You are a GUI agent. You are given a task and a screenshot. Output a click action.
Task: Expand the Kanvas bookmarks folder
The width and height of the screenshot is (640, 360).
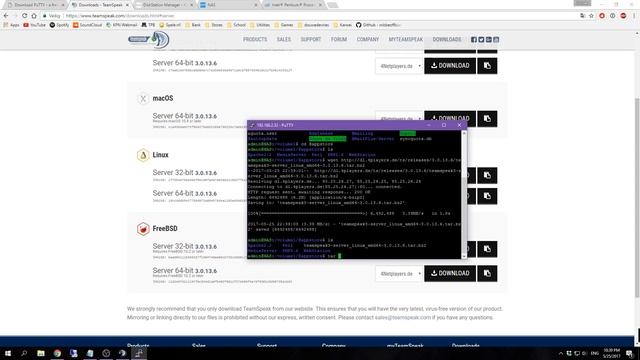click(x=342, y=25)
